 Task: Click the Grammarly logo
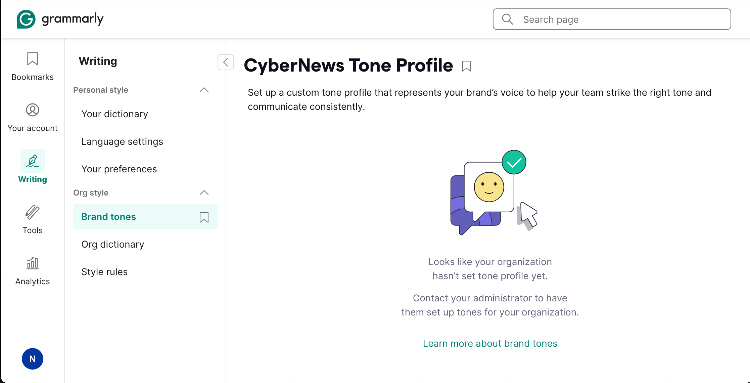60,20
